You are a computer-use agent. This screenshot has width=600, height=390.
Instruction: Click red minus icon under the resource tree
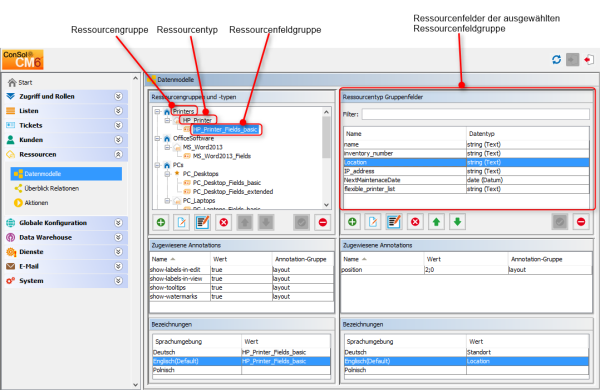(x=323, y=222)
